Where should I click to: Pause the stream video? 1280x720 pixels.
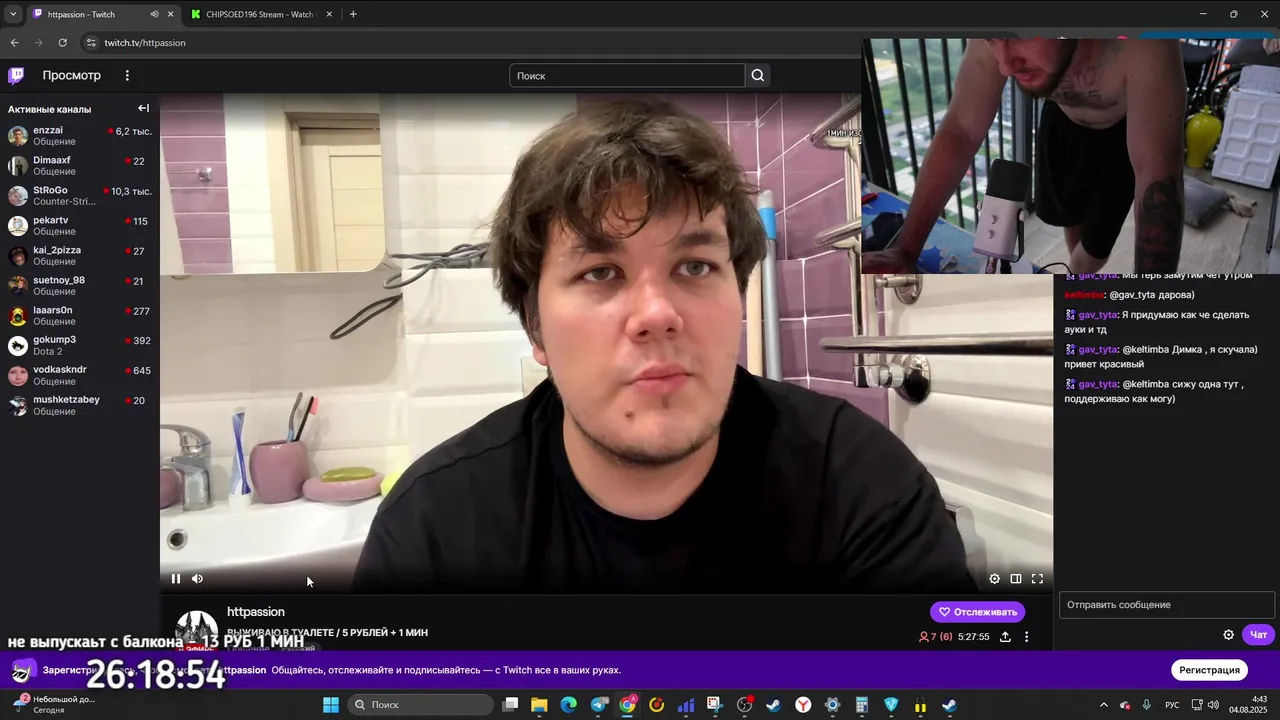pyautogui.click(x=176, y=578)
